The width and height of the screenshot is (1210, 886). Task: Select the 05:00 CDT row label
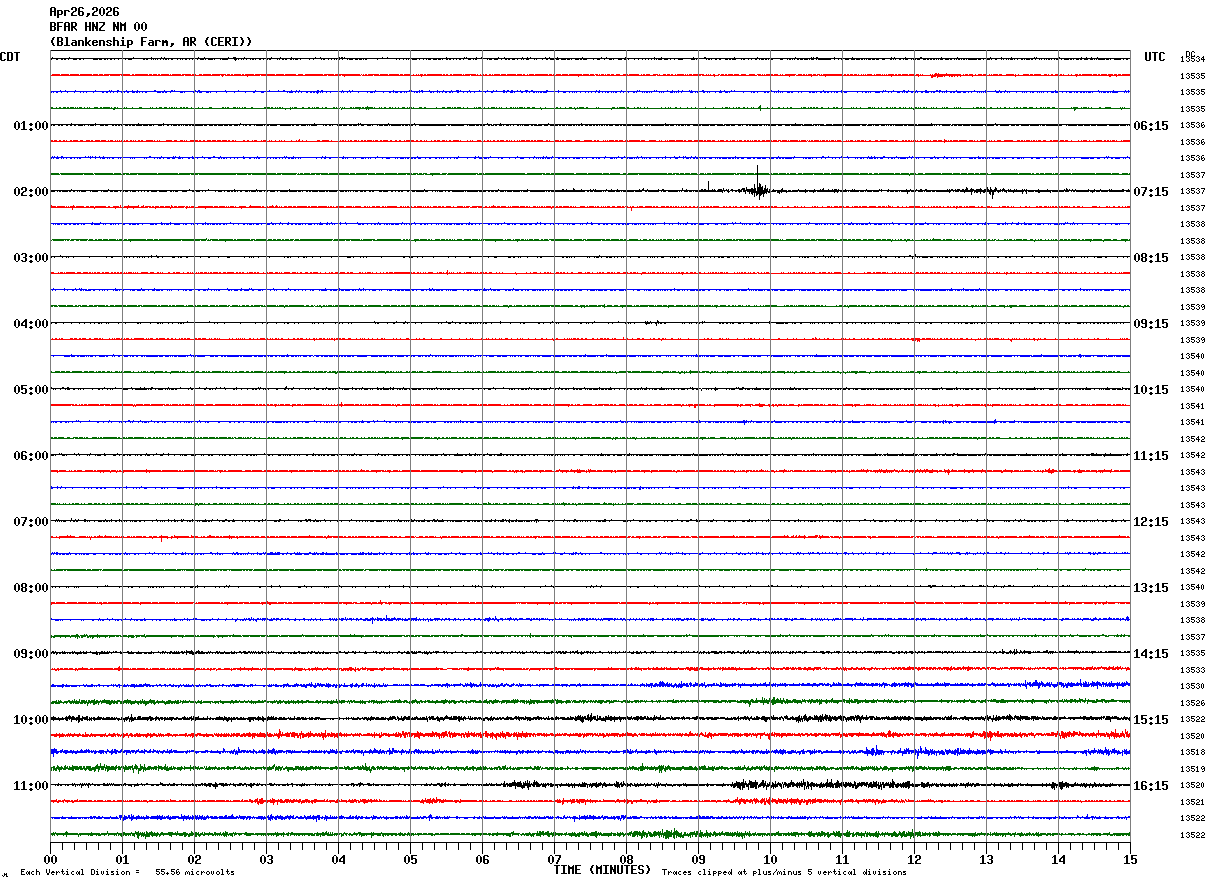tap(31, 390)
